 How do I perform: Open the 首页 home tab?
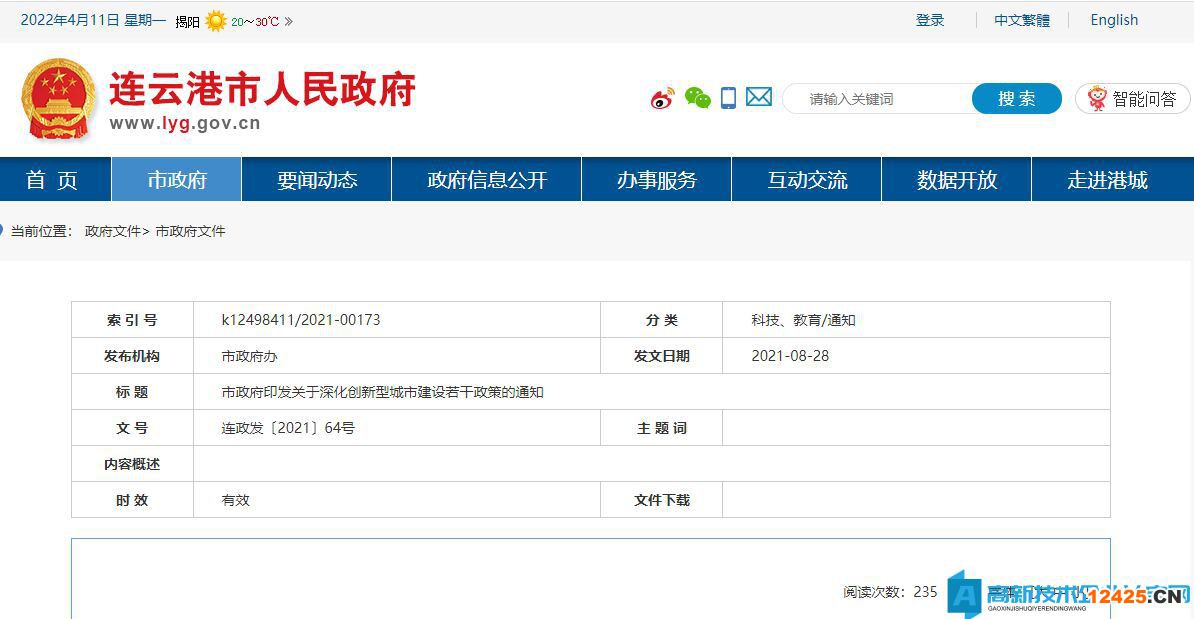coord(52,180)
